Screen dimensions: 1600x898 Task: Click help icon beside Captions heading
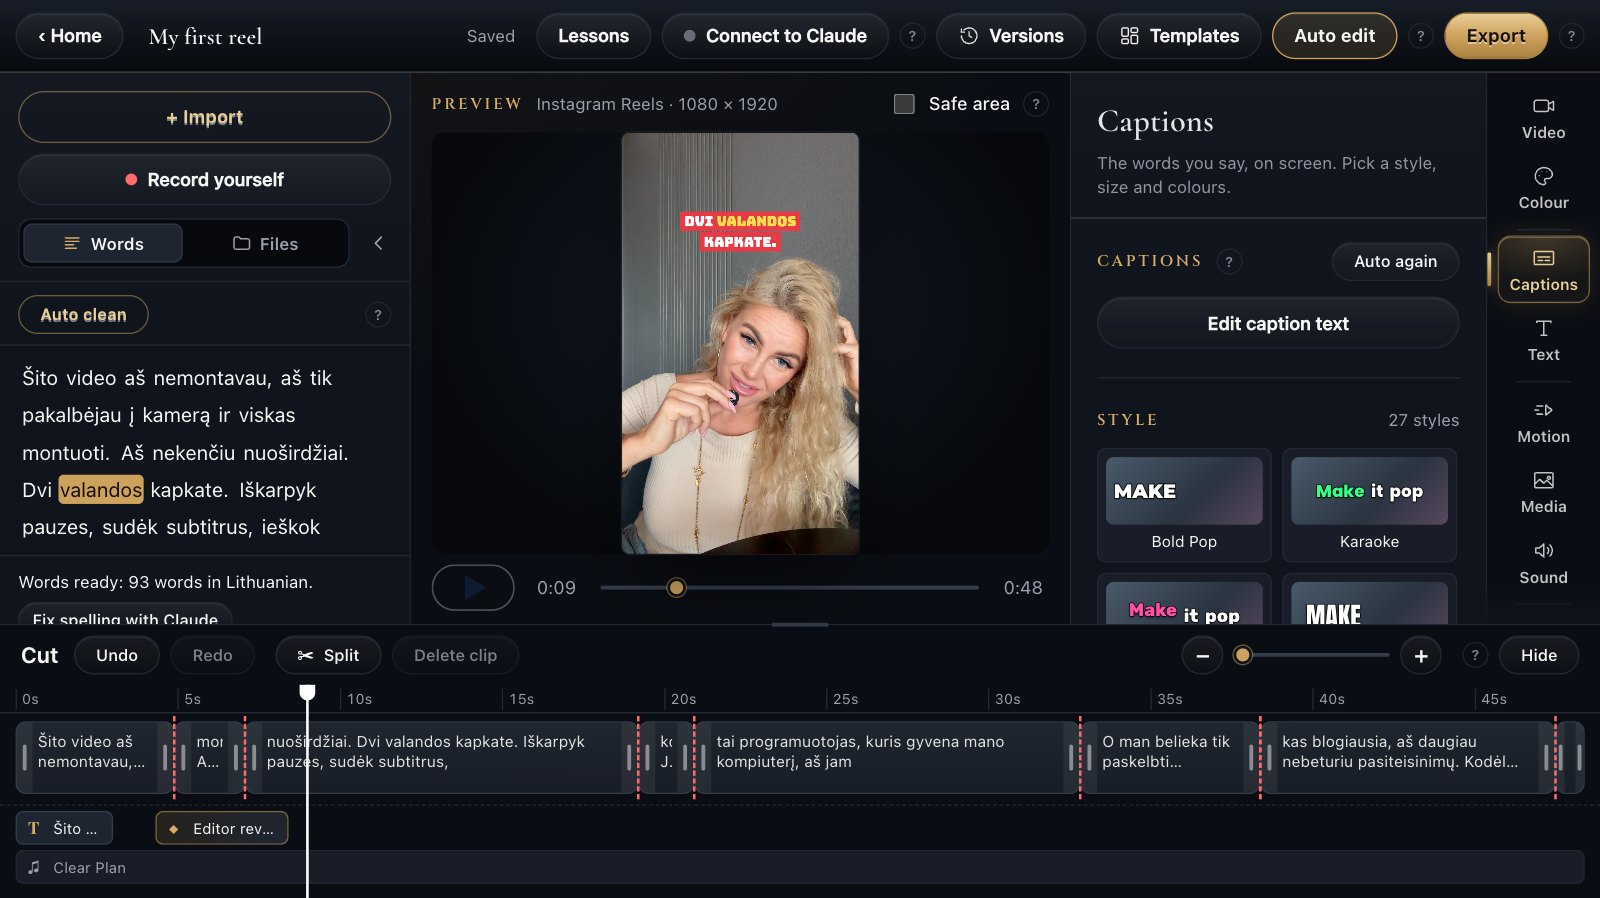1229,261
